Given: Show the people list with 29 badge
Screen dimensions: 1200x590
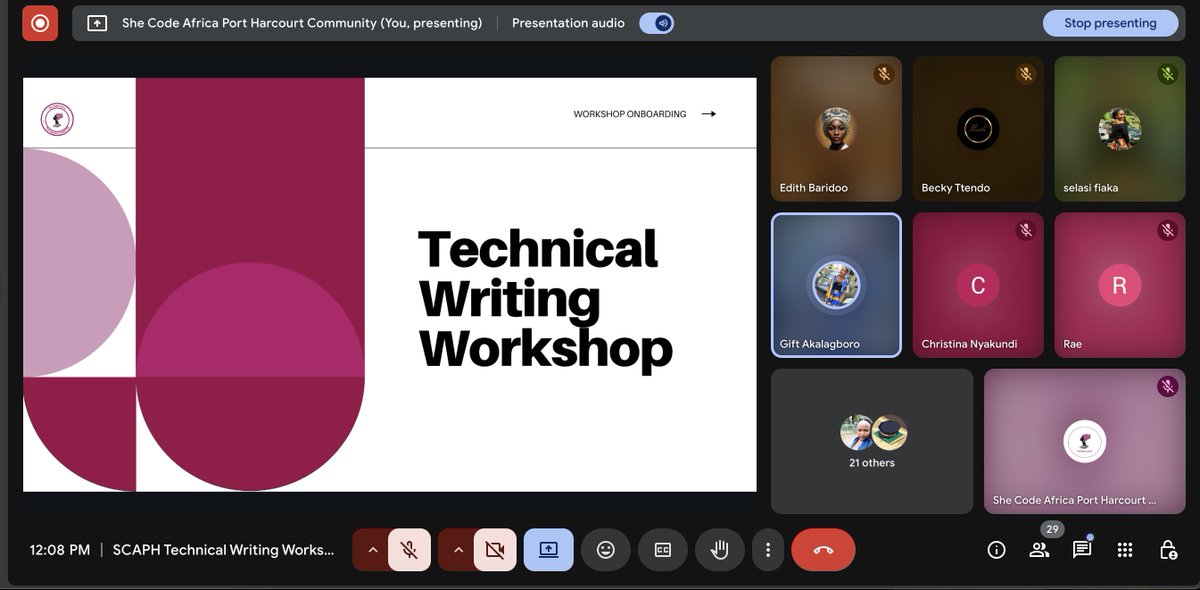Looking at the screenshot, I should (1040, 550).
